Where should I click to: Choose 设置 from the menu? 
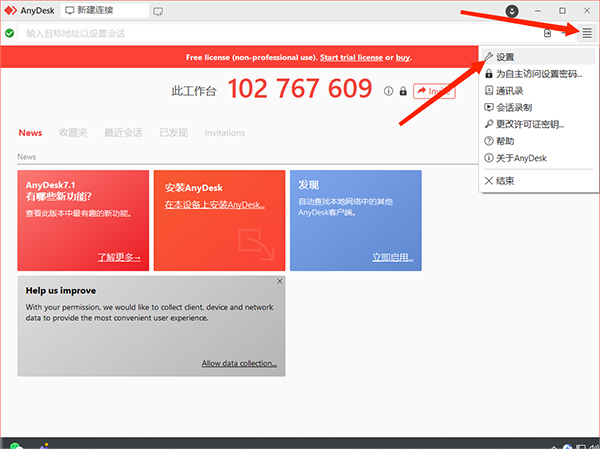click(538, 57)
